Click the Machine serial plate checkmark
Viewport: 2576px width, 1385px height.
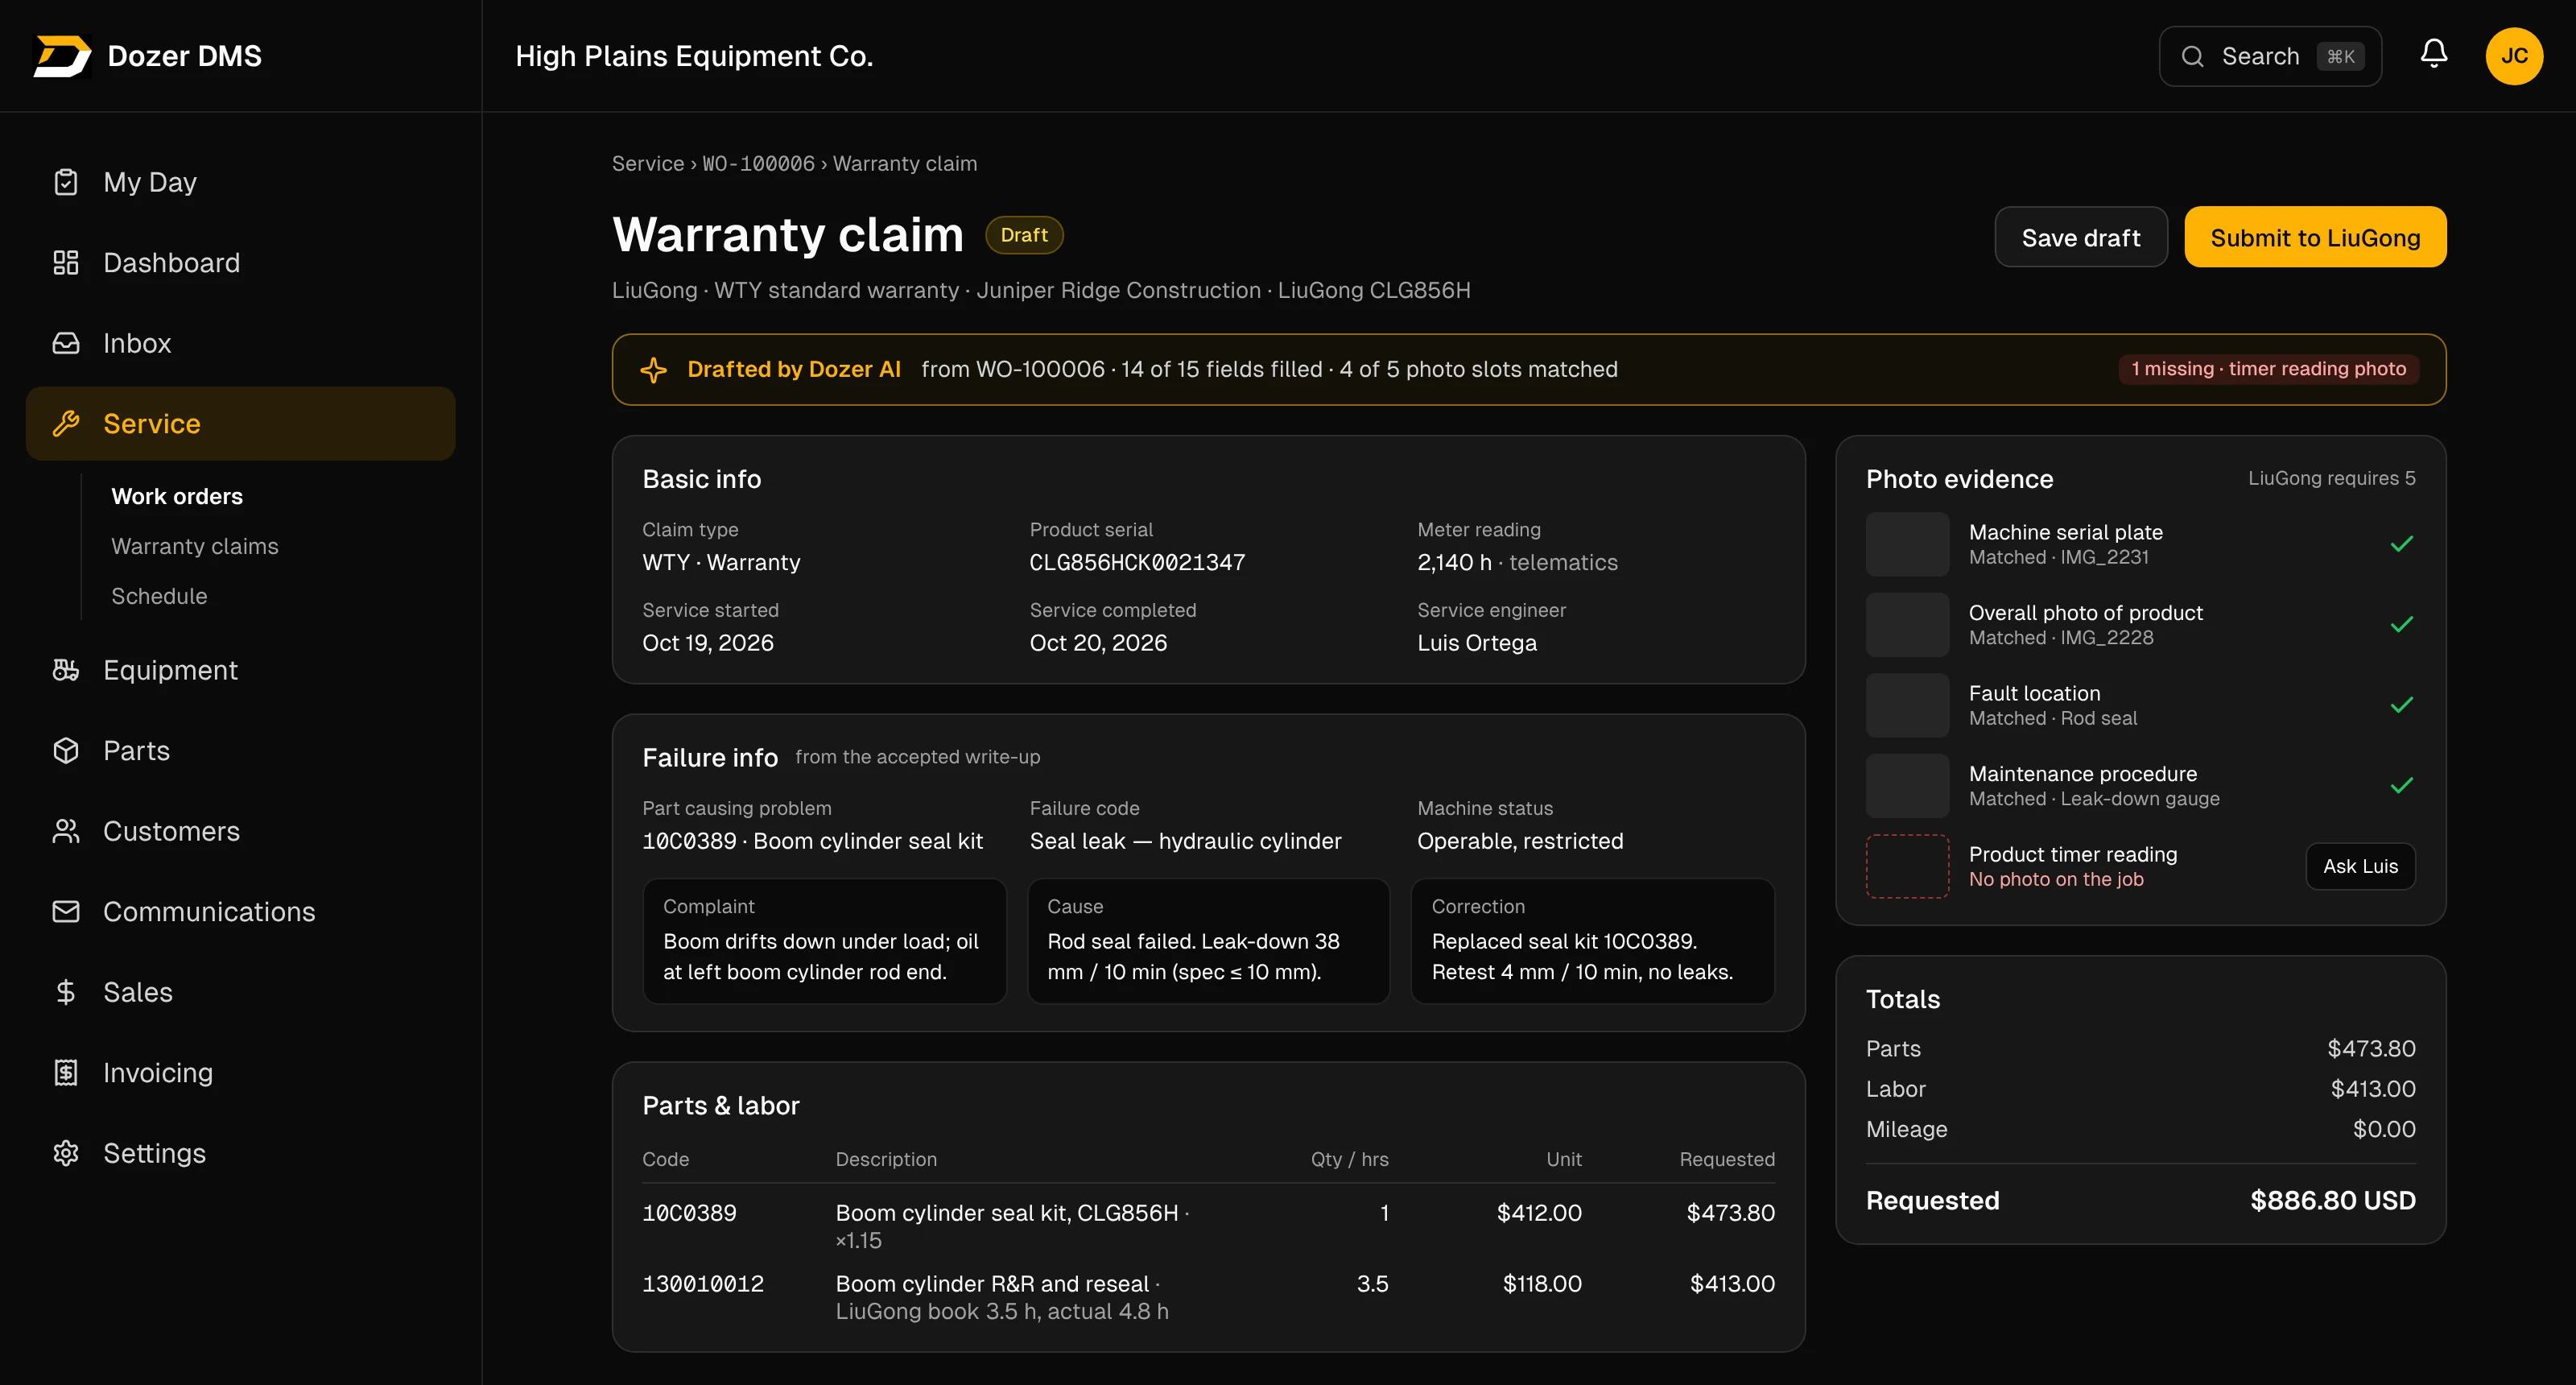tap(2402, 544)
